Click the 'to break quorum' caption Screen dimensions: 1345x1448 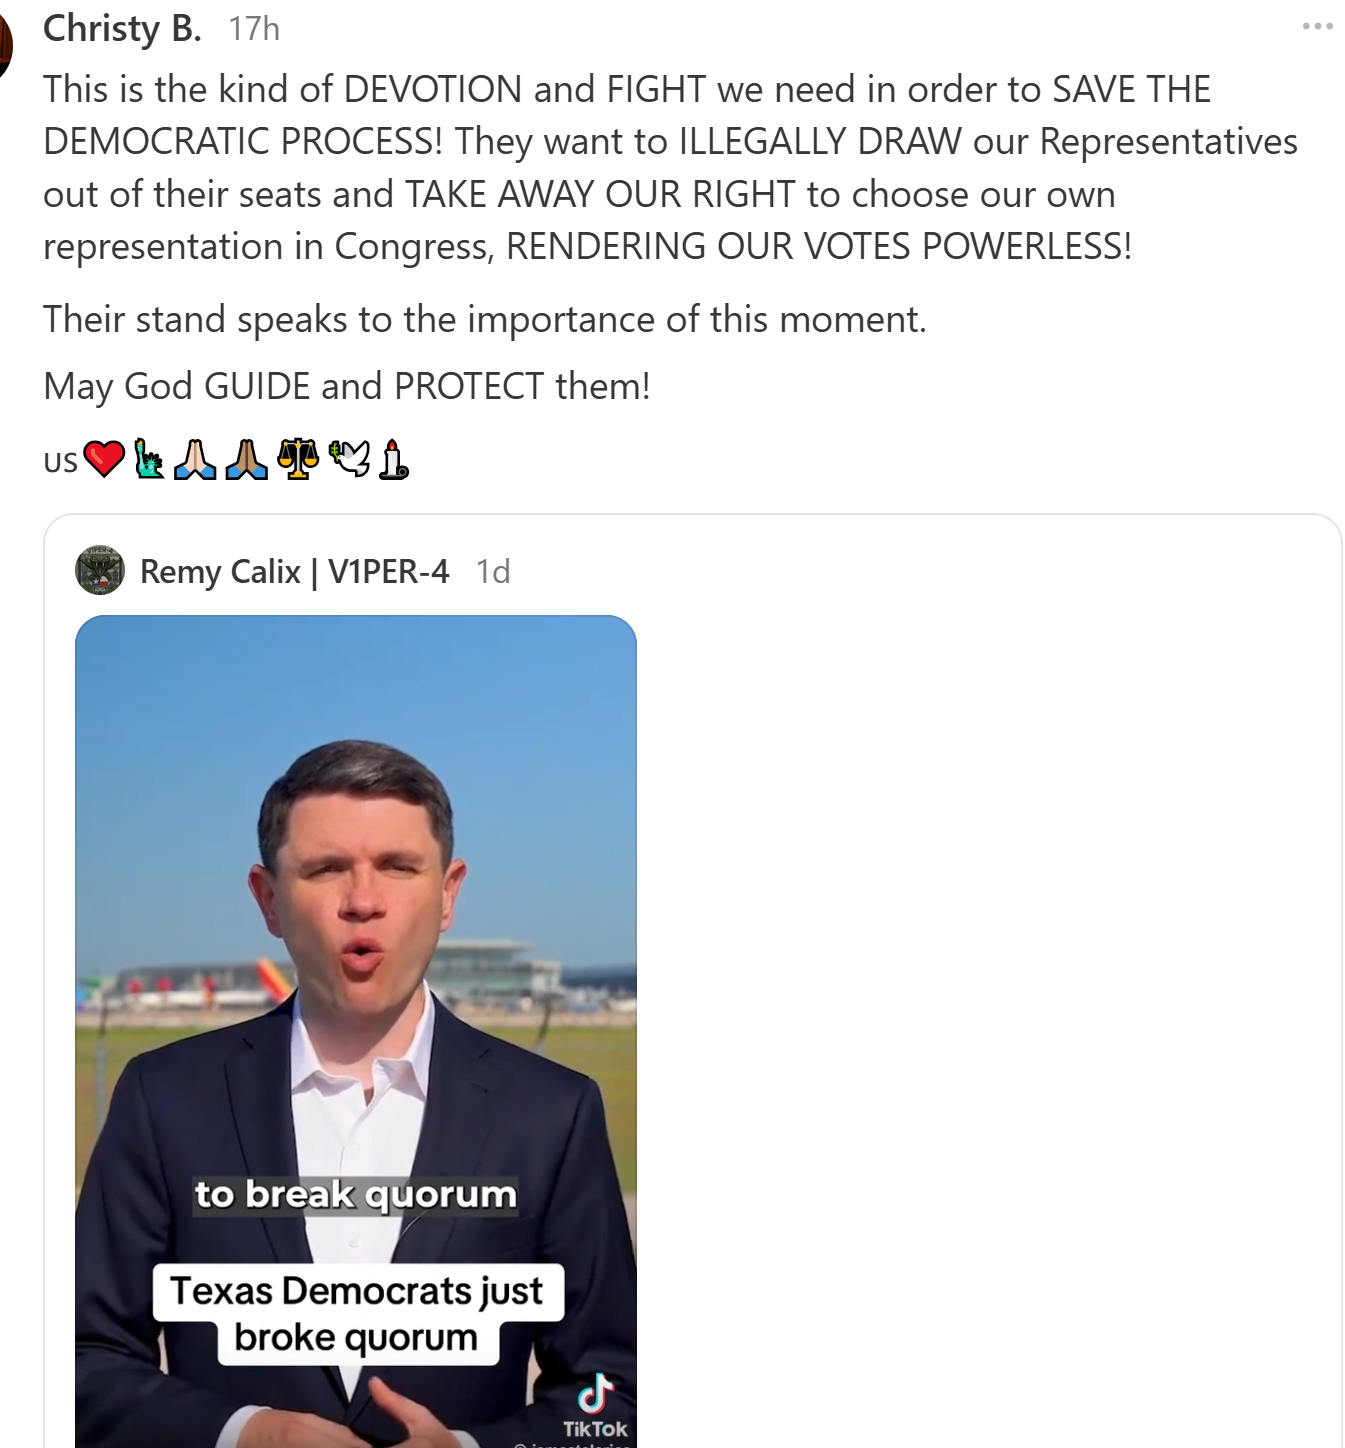coord(356,1194)
